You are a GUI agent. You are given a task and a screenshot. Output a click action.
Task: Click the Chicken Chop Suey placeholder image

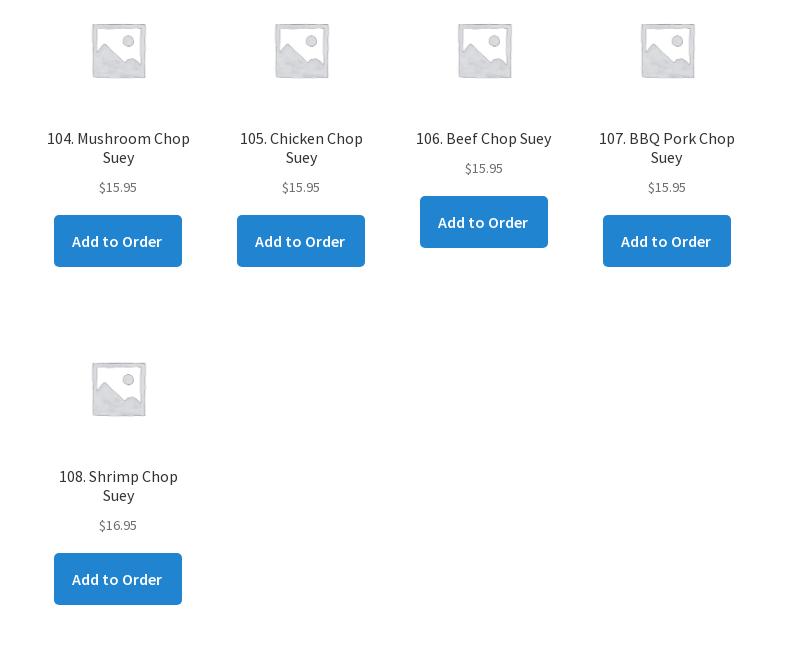[301, 50]
